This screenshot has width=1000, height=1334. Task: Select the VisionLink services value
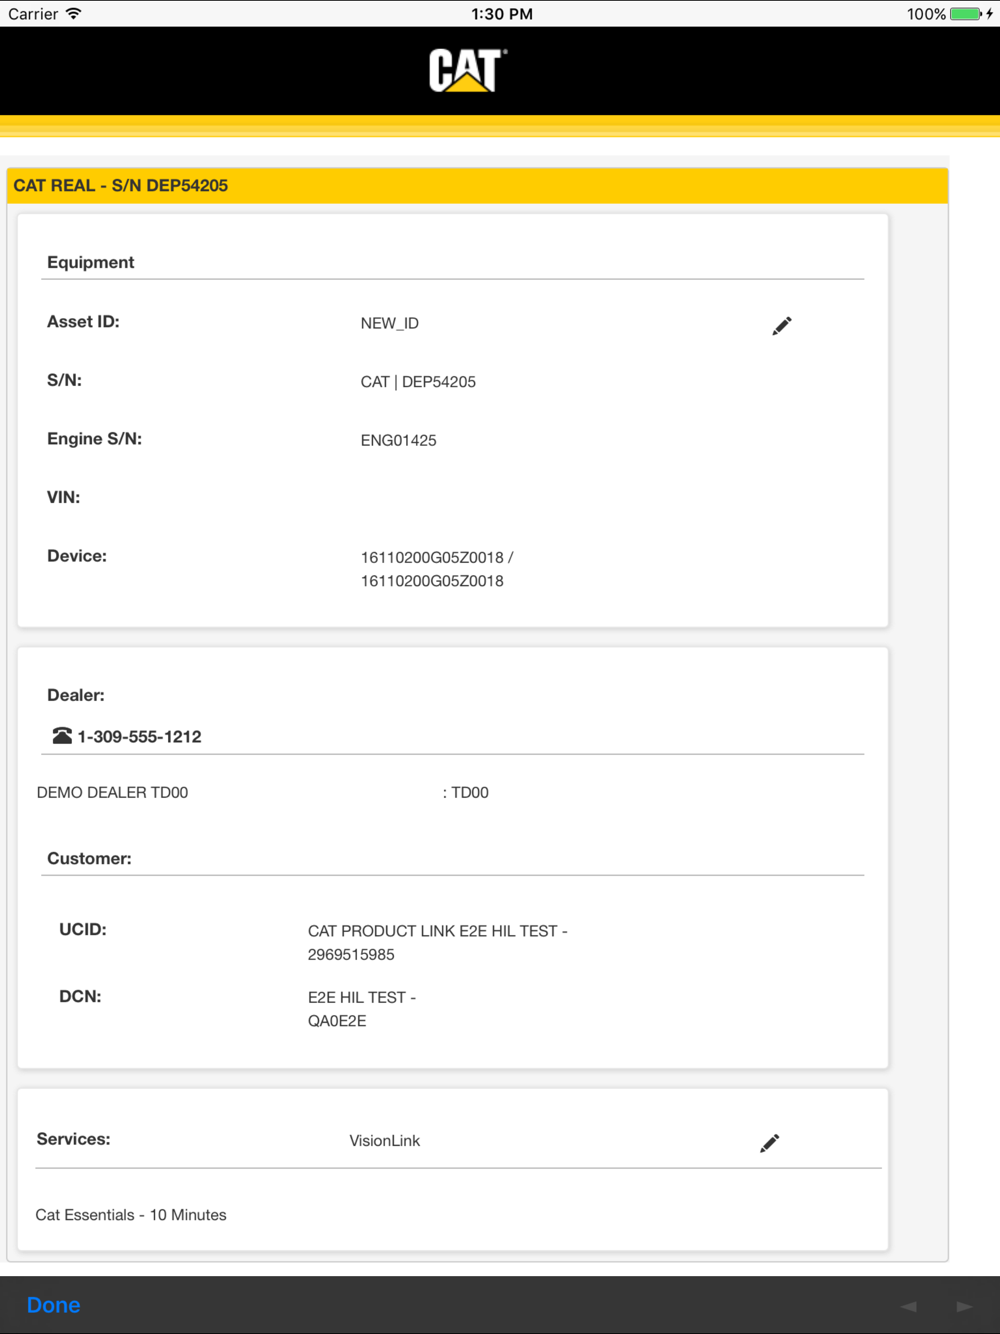(x=385, y=1141)
